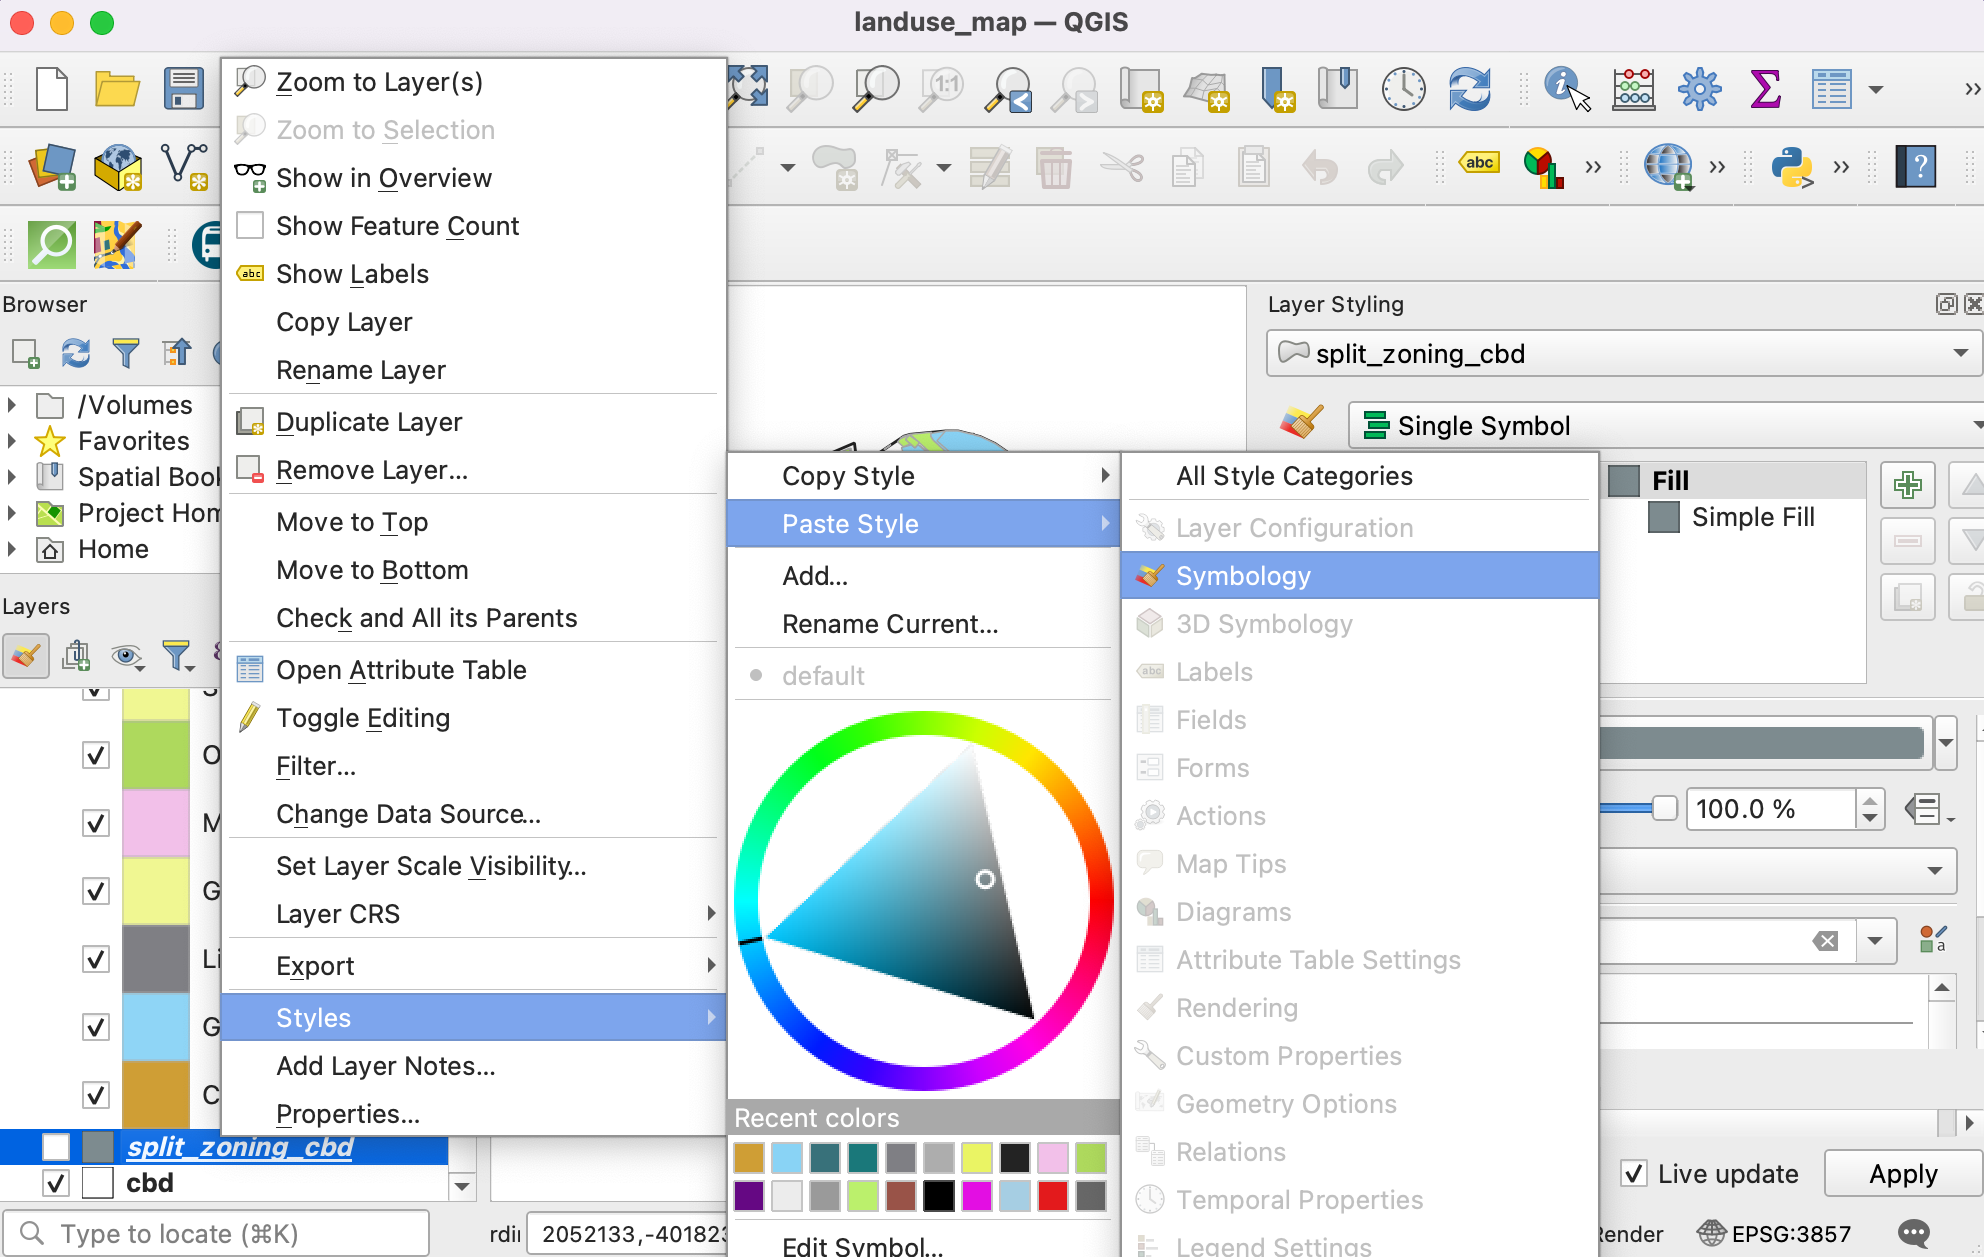
Task: Pick the red swatch in Recent colors
Action: tap(1052, 1195)
